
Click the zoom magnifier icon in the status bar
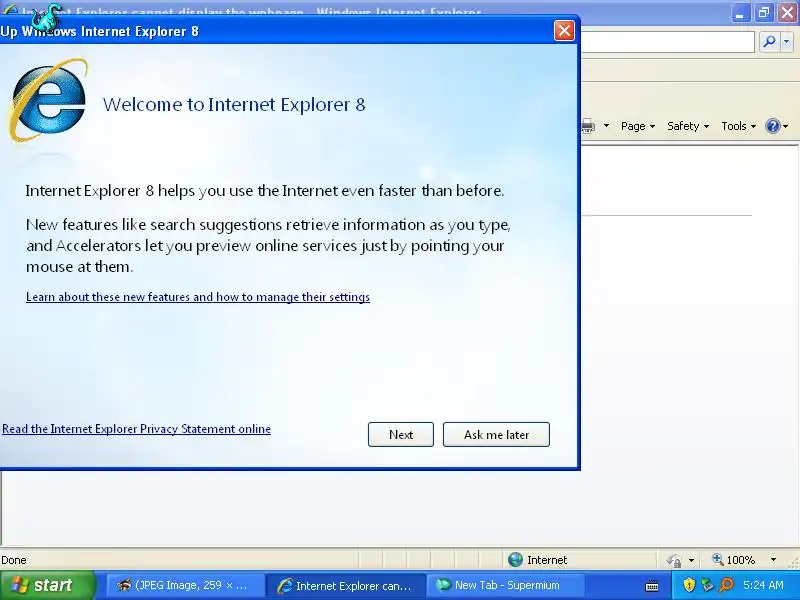pos(717,559)
